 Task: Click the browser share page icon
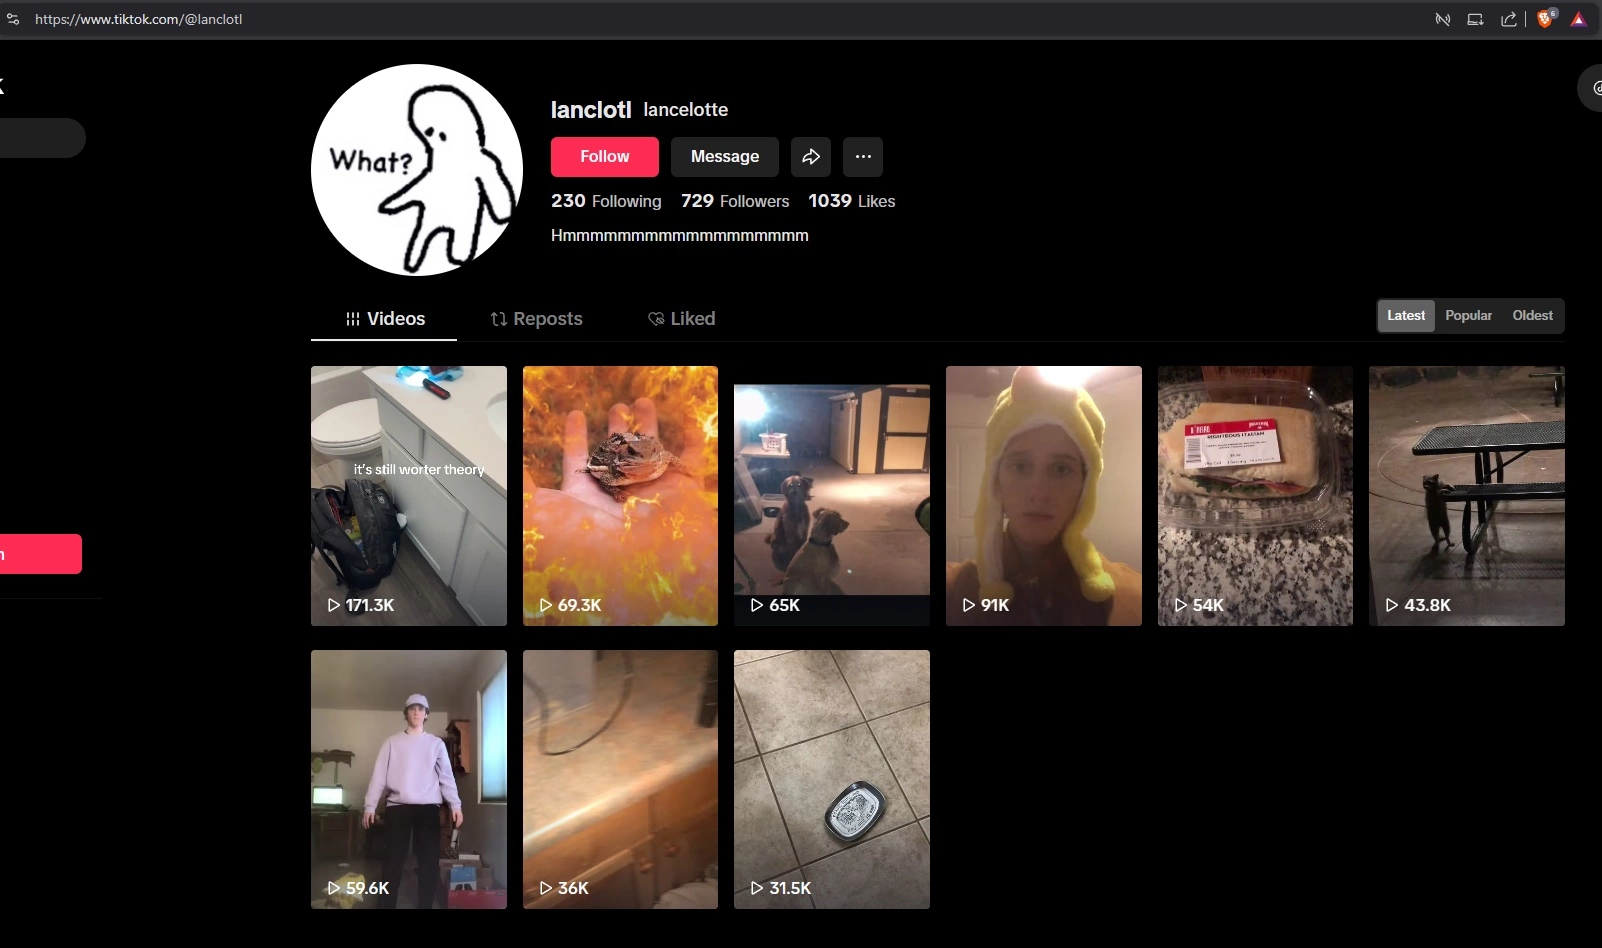[1508, 19]
